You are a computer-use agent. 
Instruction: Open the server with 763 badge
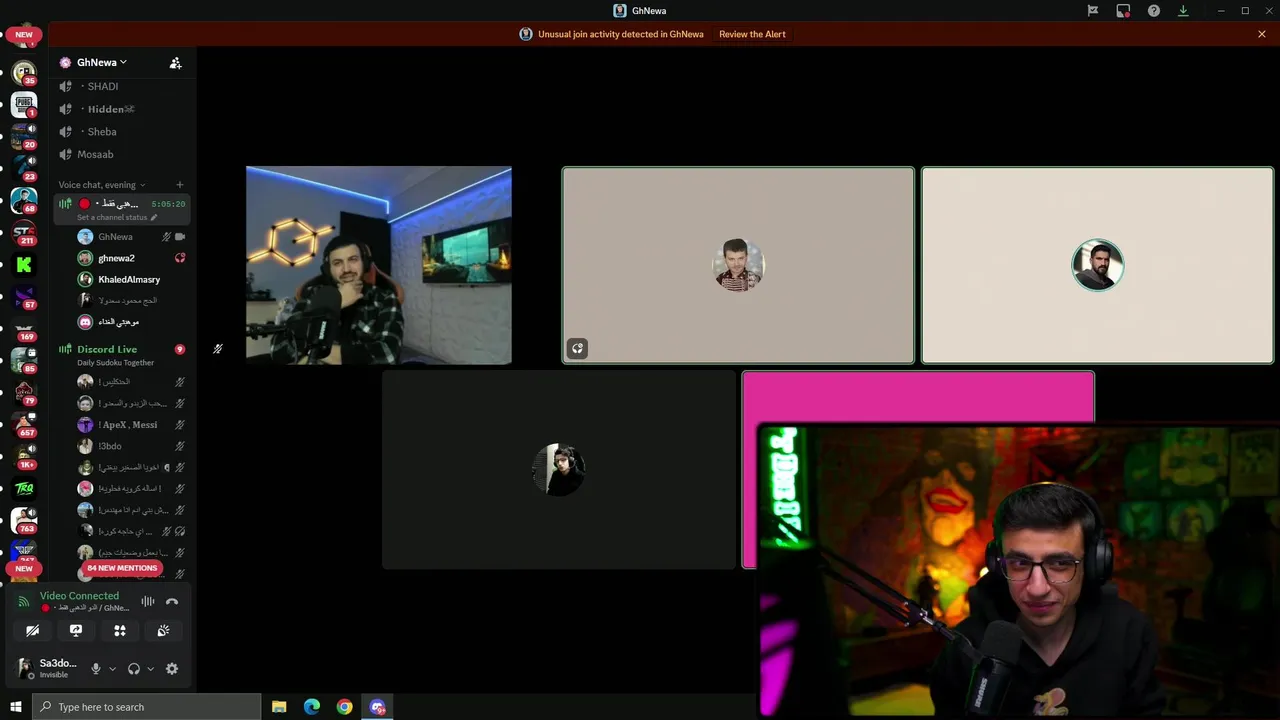[x=24, y=520]
